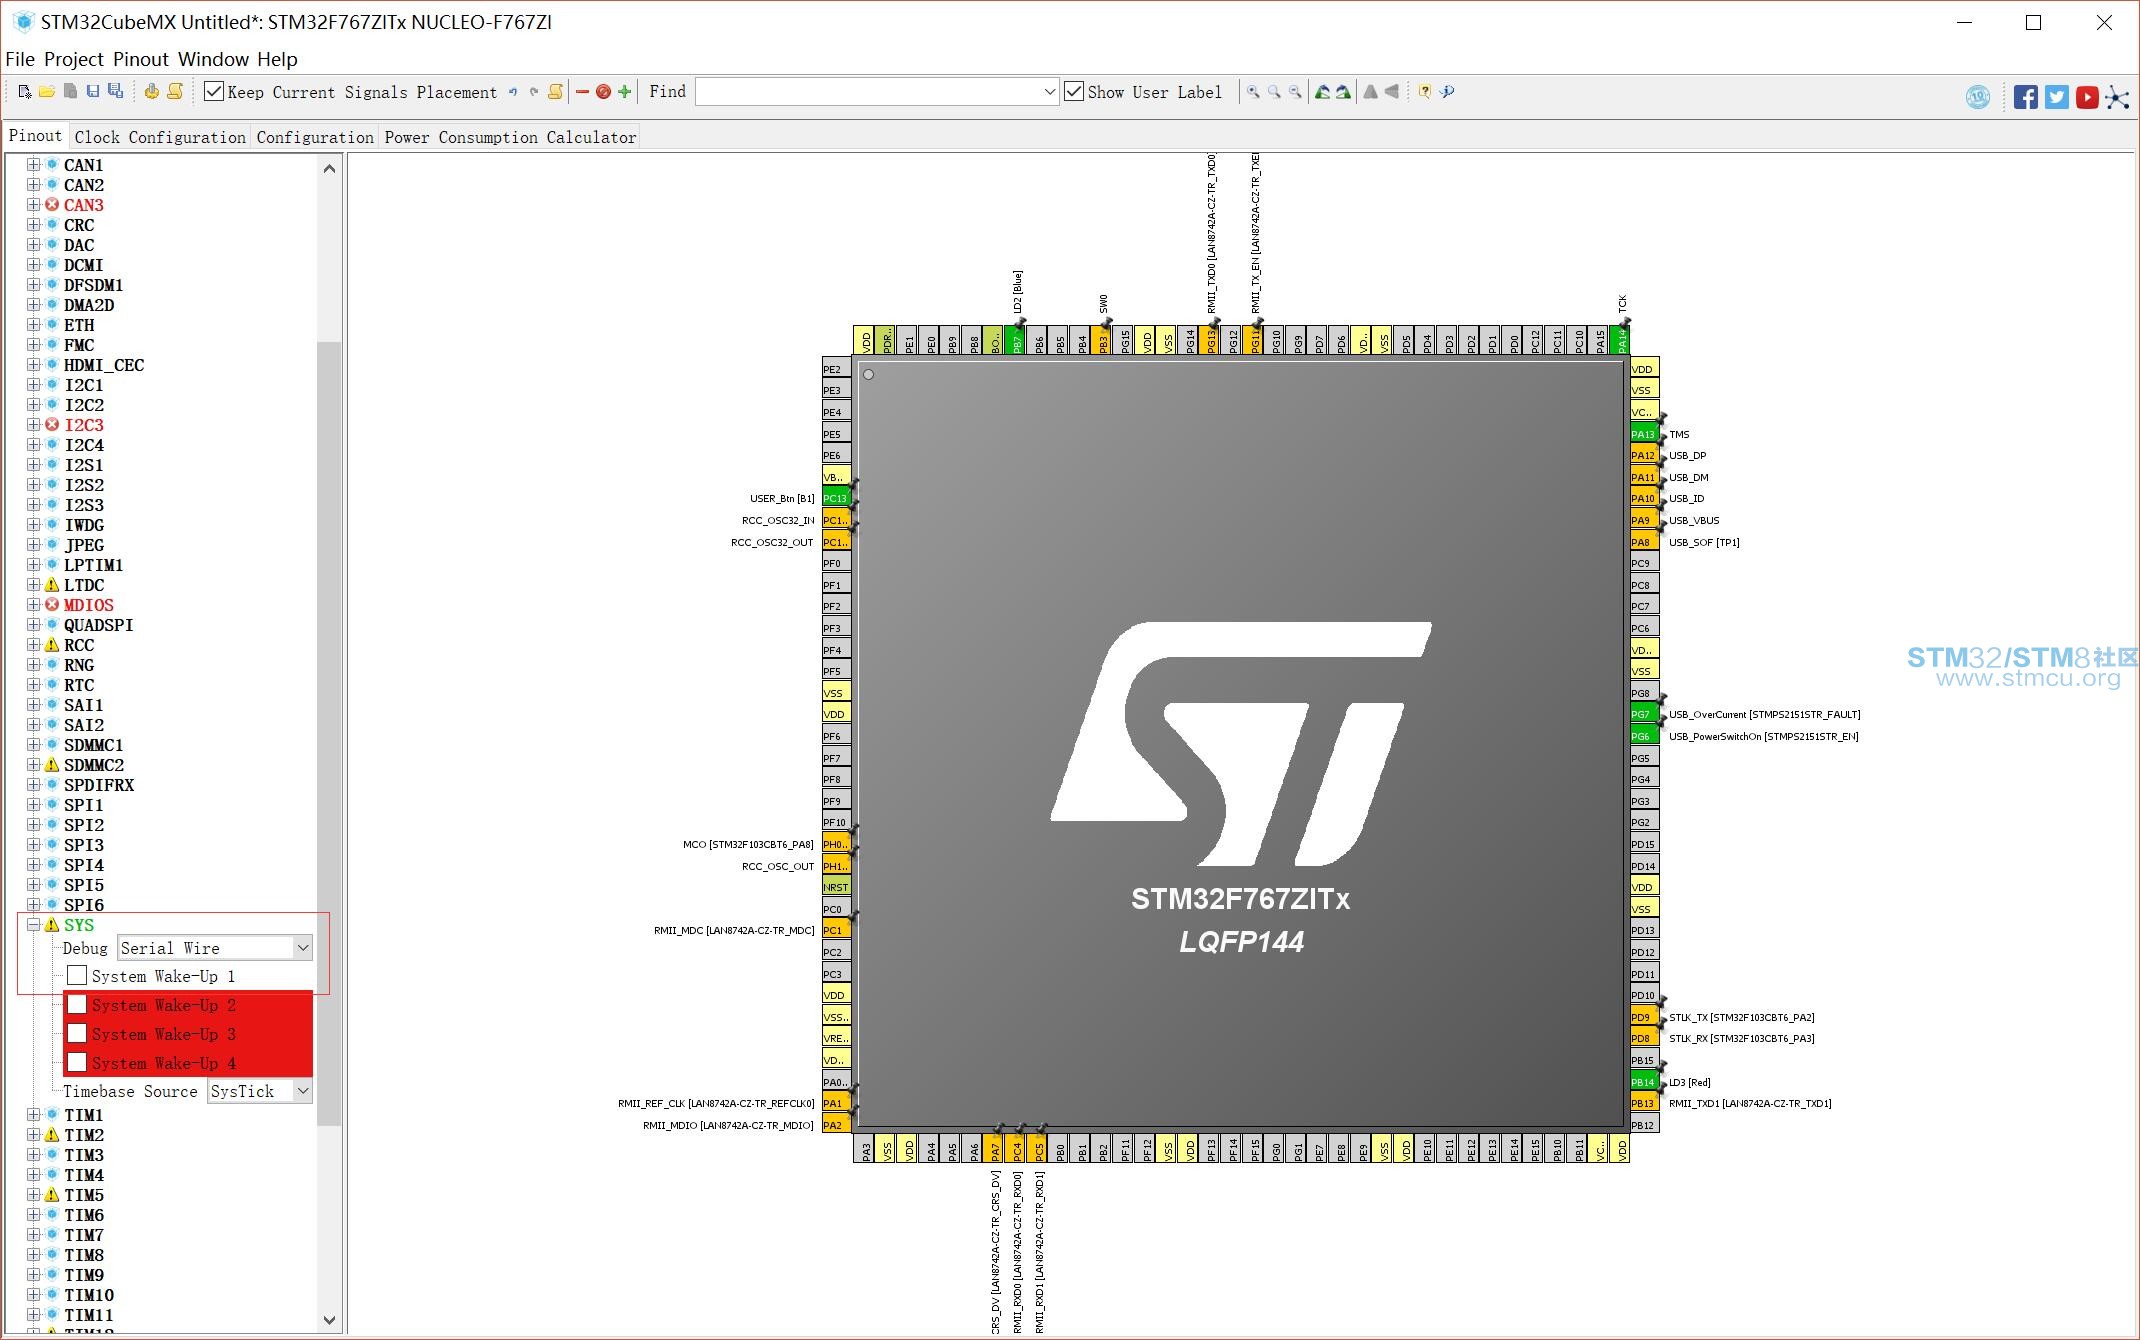
Task: Expand the ETH tree node
Action: pyautogui.click(x=34, y=325)
